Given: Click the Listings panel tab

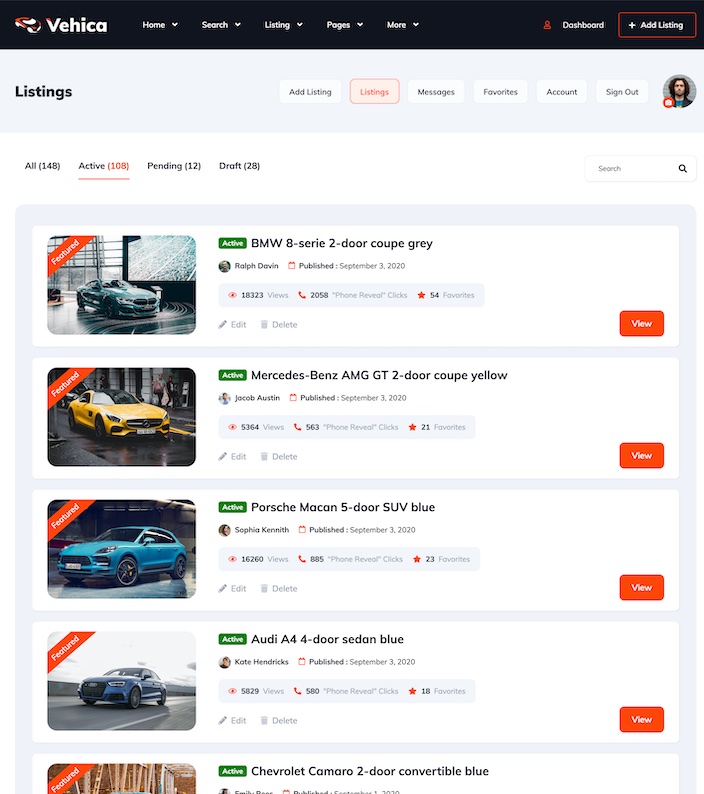Looking at the screenshot, I should click(374, 92).
